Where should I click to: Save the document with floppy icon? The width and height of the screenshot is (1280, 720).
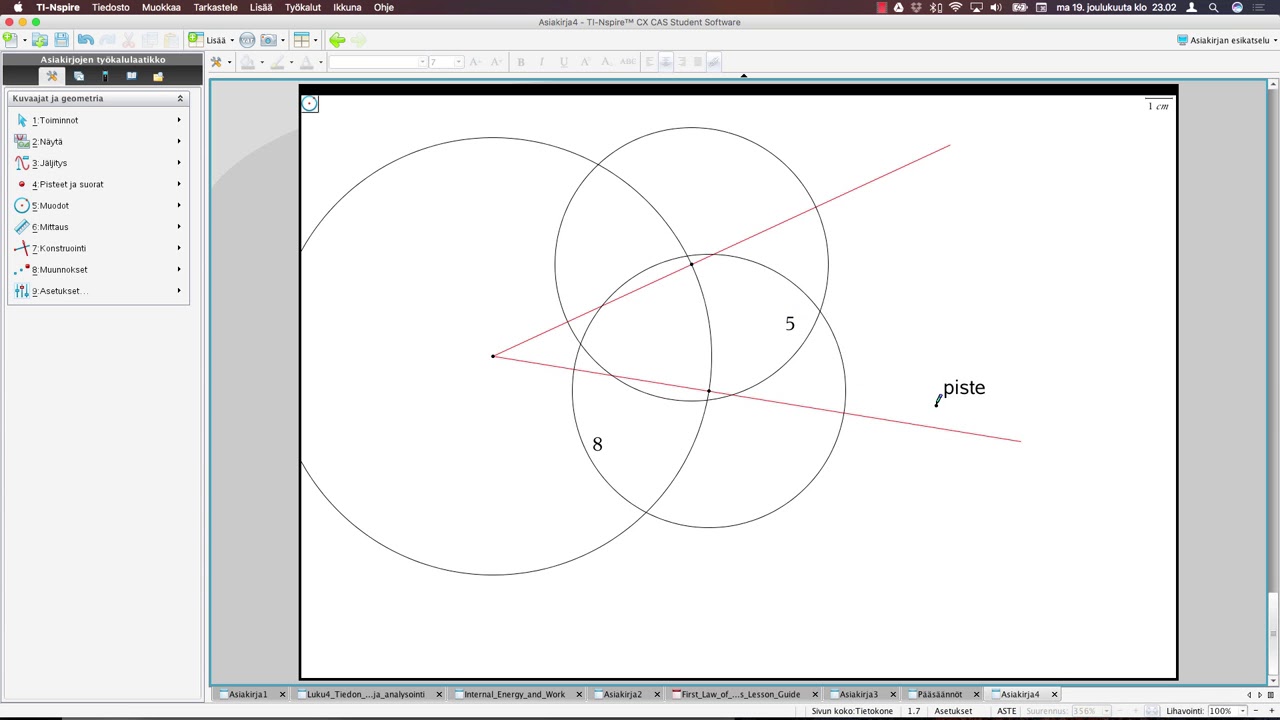62,40
